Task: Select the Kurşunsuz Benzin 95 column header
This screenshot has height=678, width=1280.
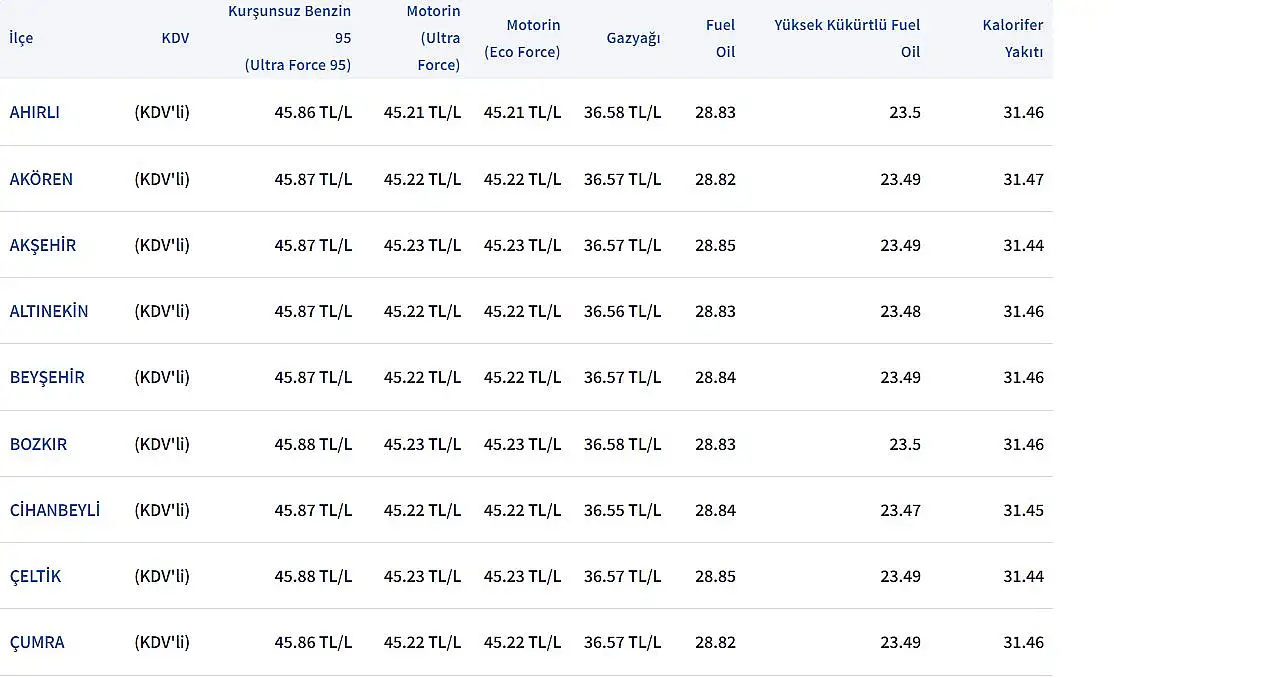Action: coord(292,38)
